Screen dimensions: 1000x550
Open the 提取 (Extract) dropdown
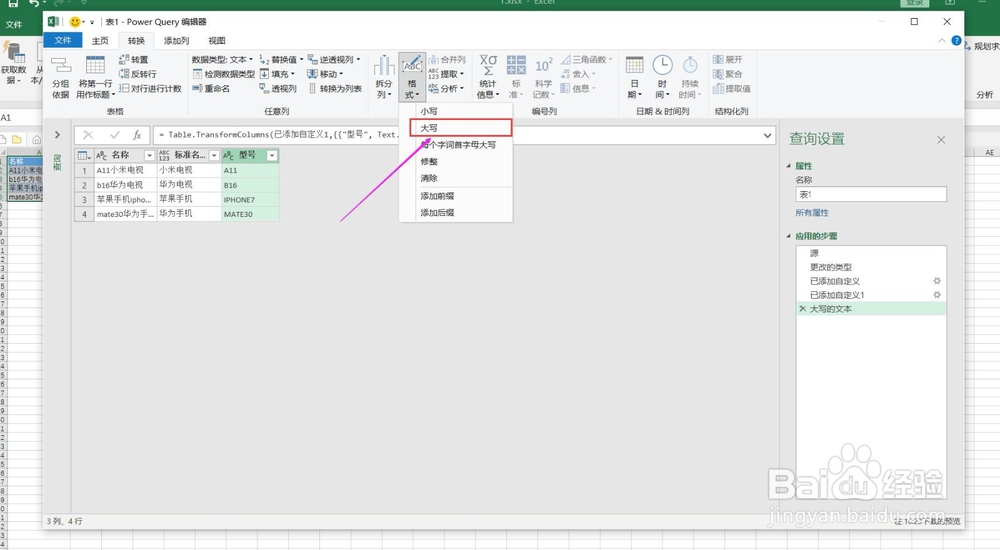(x=446, y=74)
